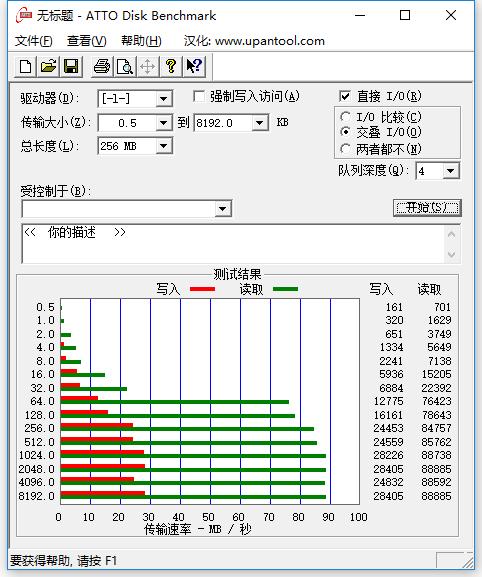
Task: Click the write value 24453 for 256.0
Action: (x=388, y=428)
